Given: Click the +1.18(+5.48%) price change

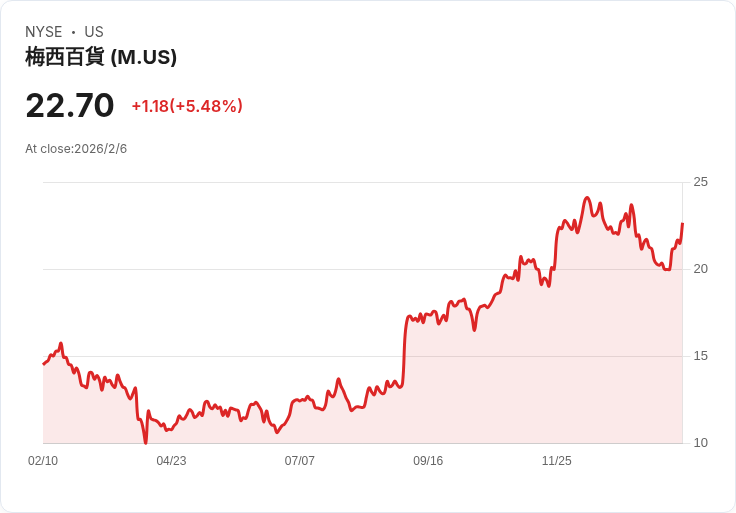Looking at the screenshot, I should (x=187, y=106).
